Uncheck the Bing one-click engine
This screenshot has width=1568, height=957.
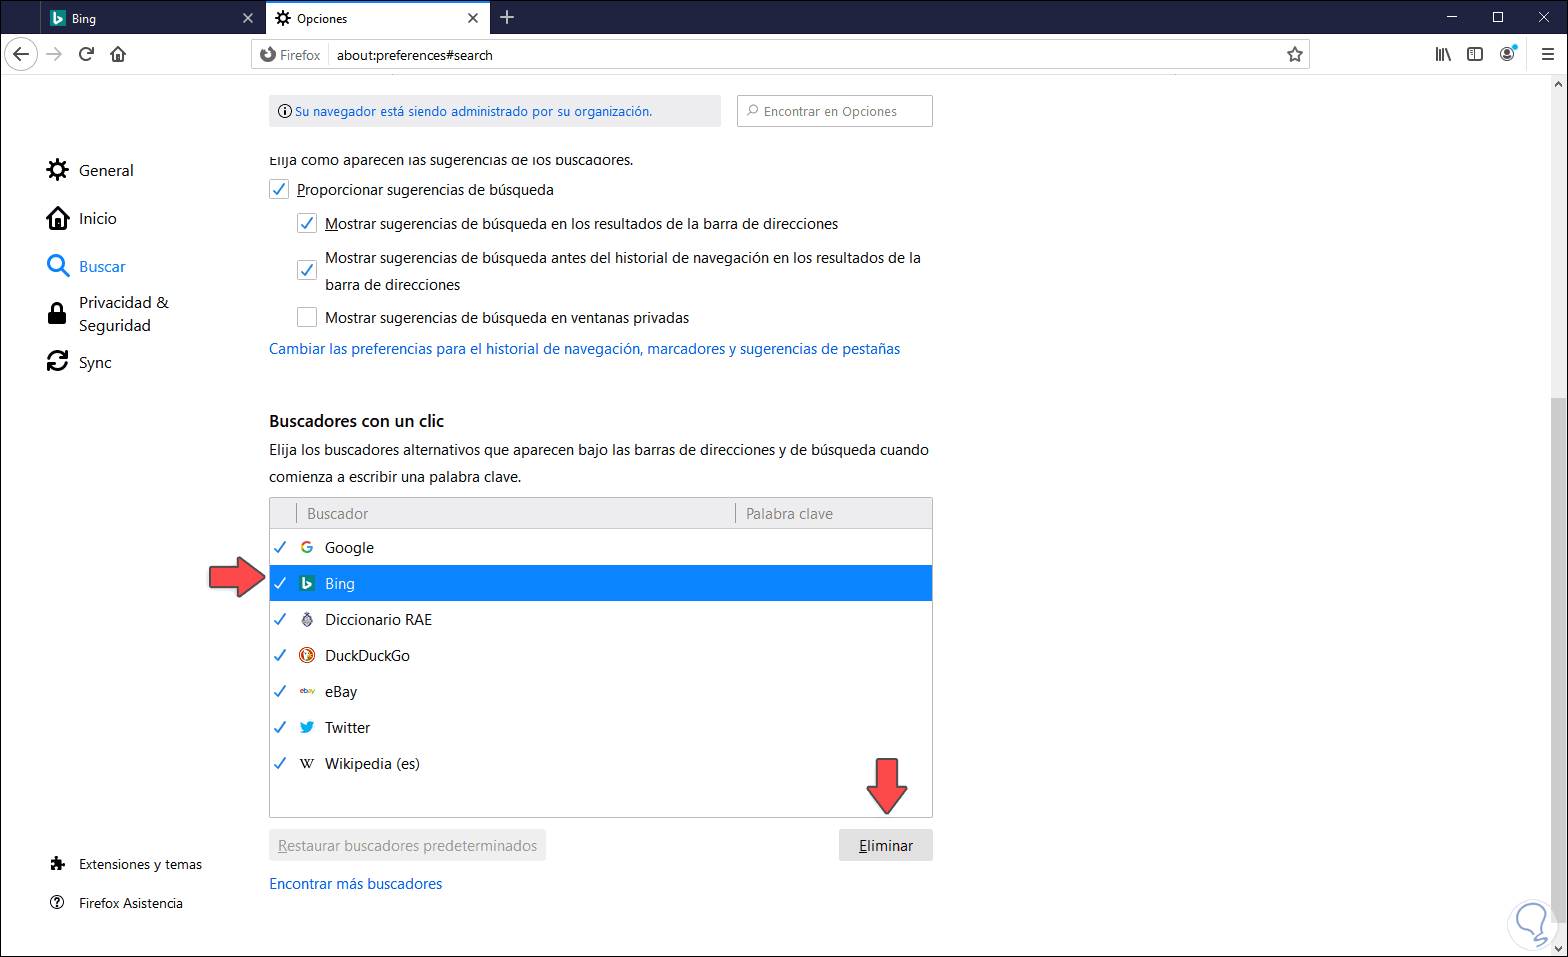(x=280, y=583)
